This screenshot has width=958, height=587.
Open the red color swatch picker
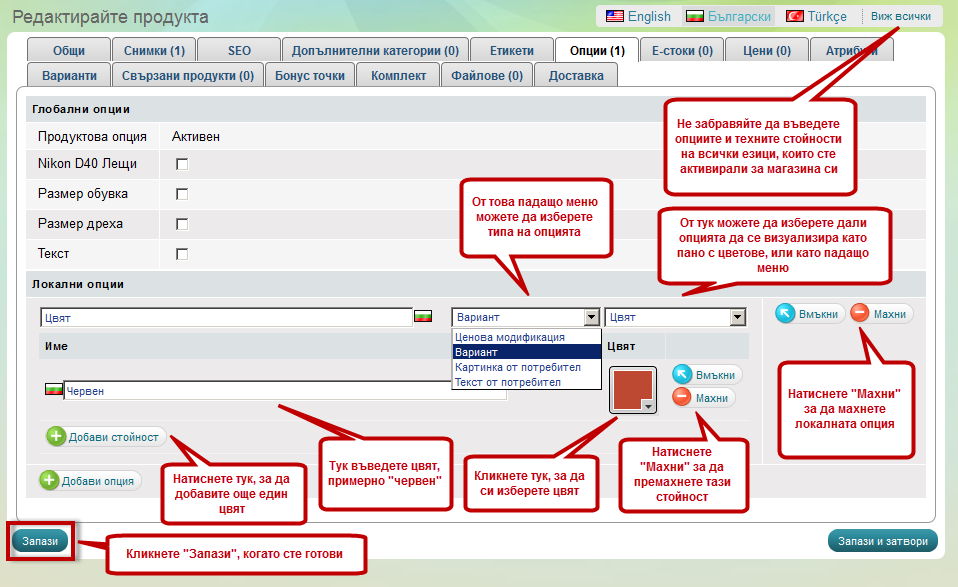632,389
